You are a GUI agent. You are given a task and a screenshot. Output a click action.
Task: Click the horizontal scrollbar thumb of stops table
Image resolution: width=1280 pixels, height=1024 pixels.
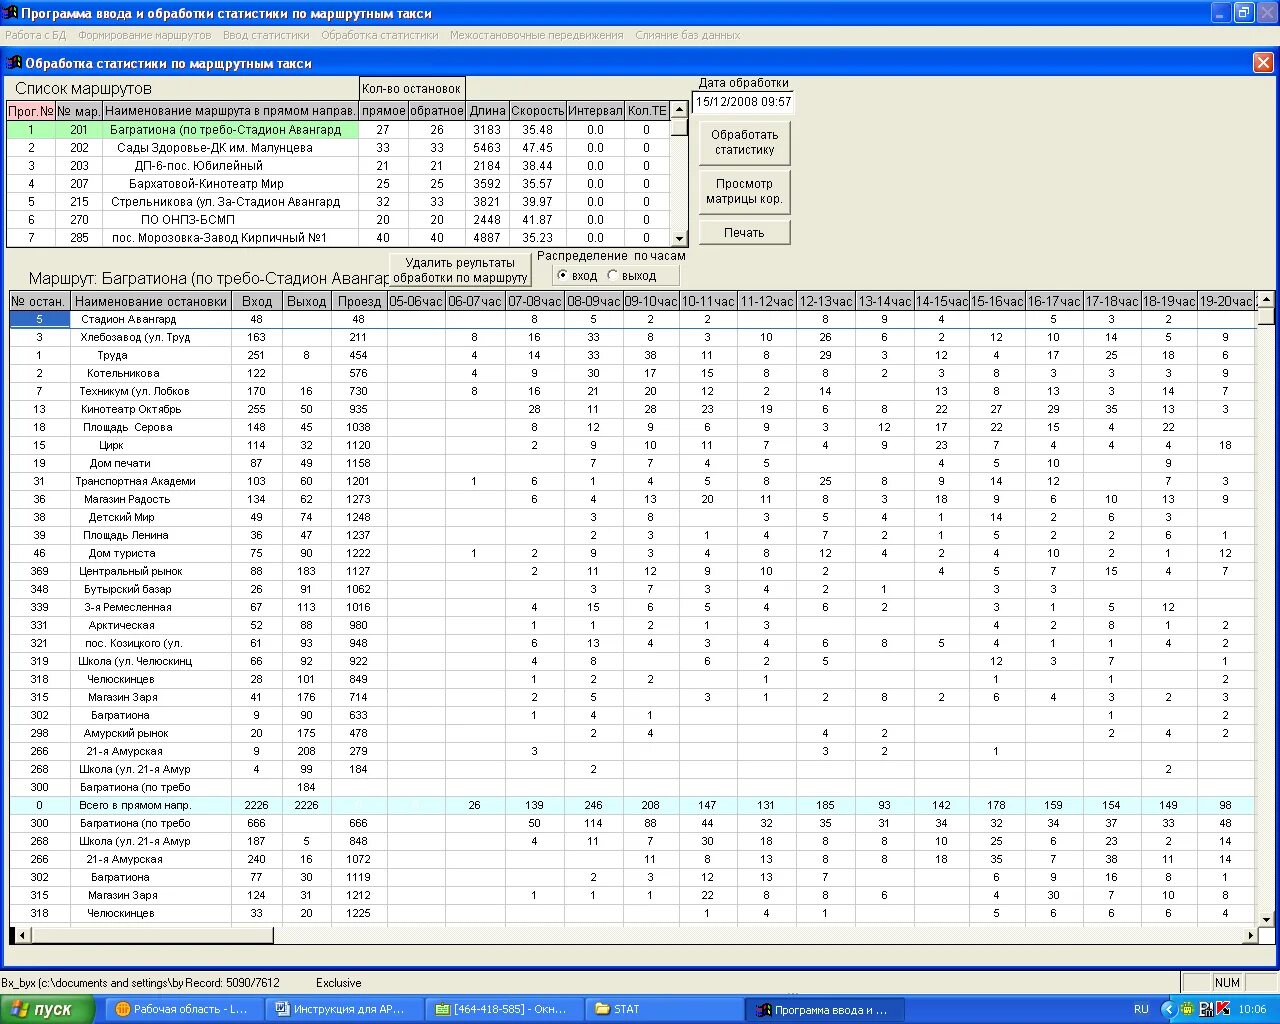pos(153,936)
